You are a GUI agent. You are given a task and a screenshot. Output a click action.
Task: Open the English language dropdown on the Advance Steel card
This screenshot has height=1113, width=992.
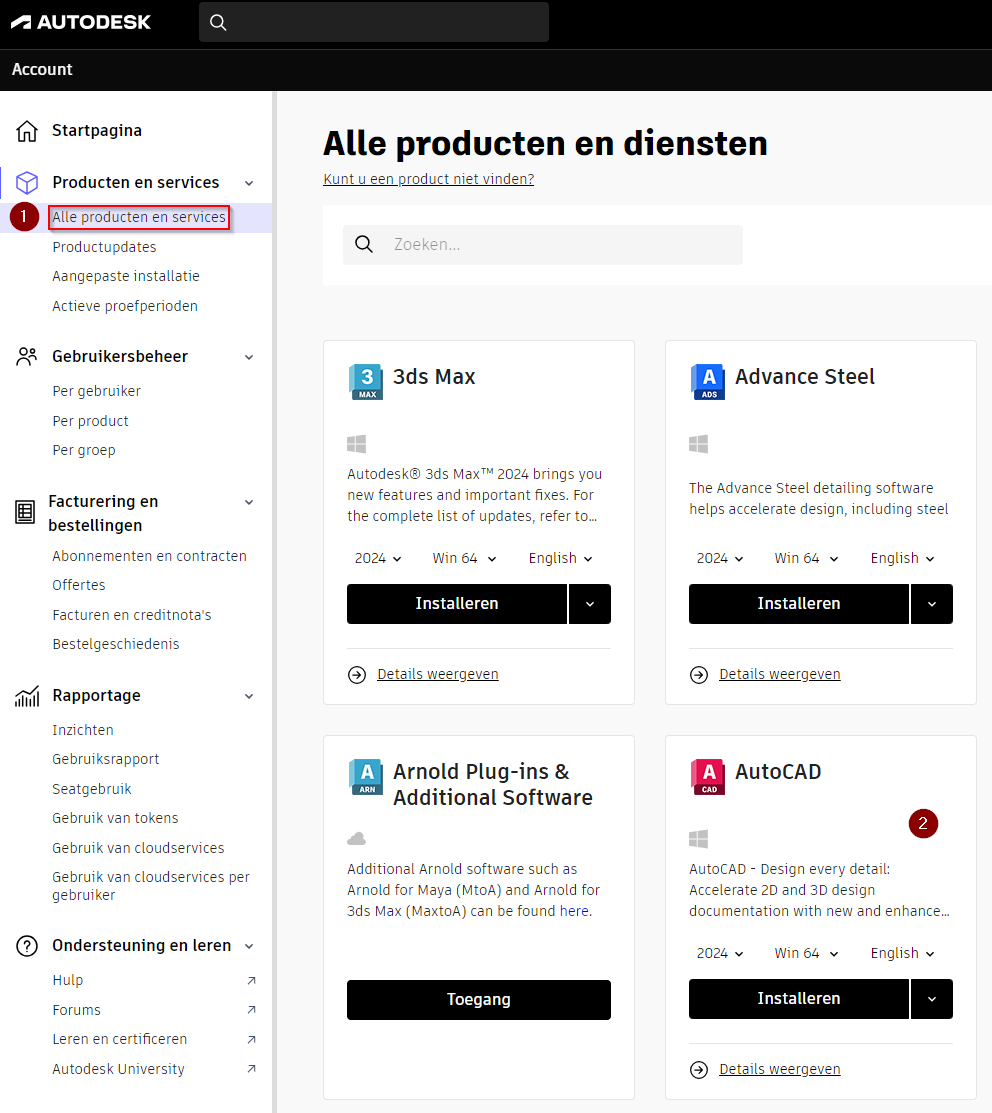[x=903, y=559]
